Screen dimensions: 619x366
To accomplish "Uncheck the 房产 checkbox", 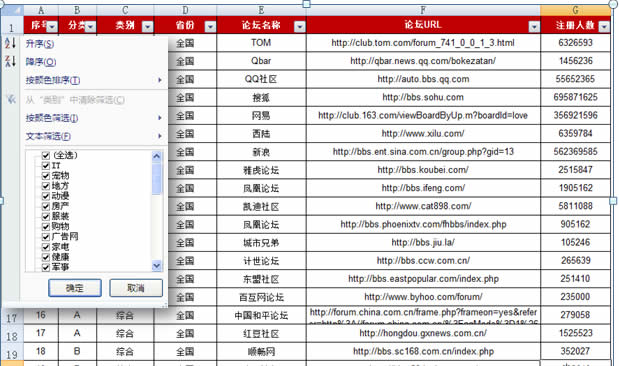I will point(45,206).
